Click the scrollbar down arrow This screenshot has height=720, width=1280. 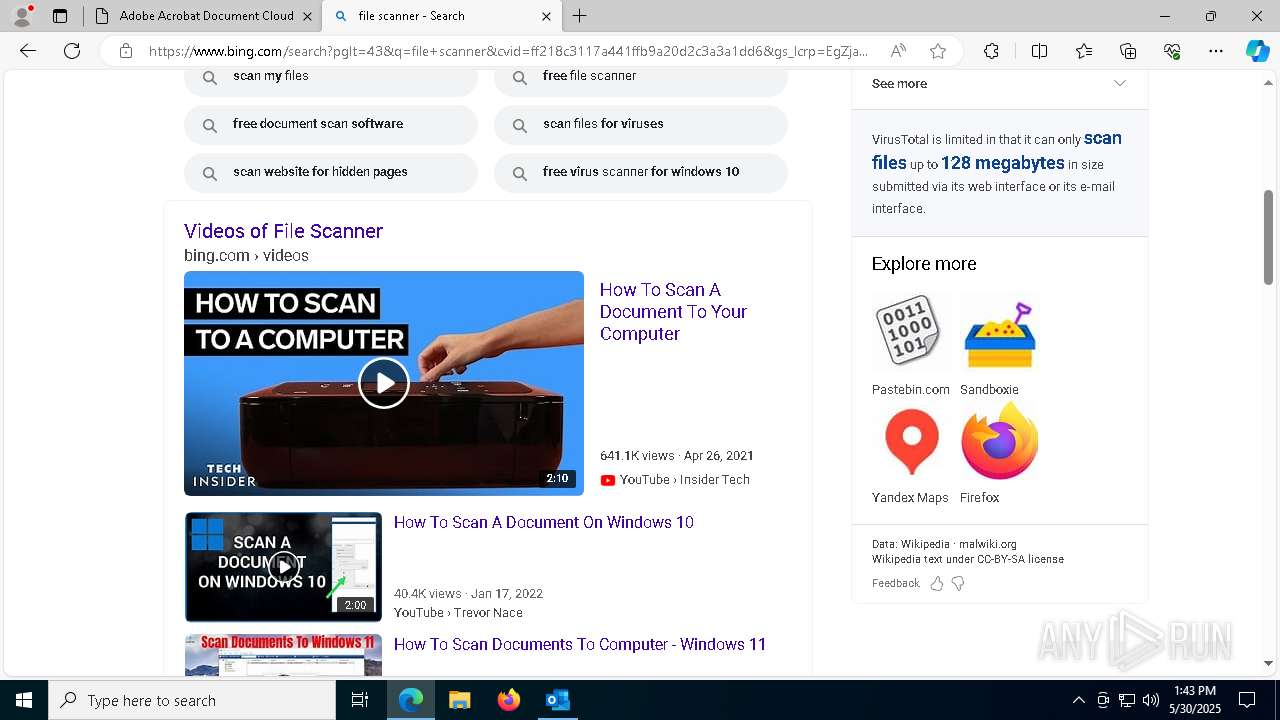coord(1269,663)
